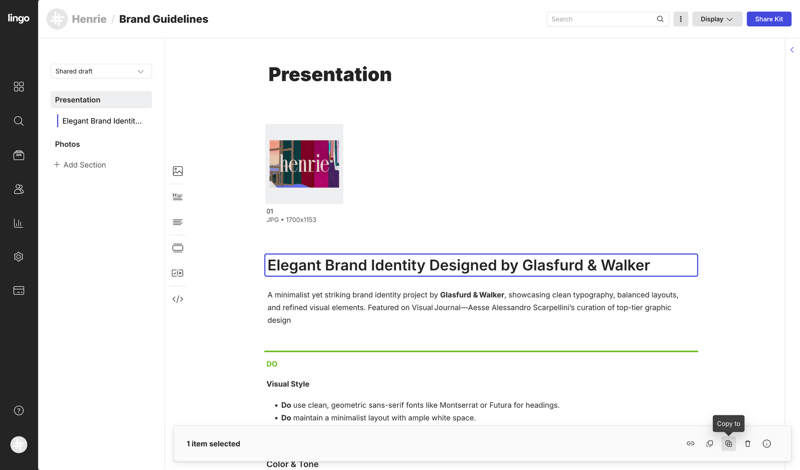The width and height of the screenshot is (800, 470).
Task: Select the Presentation section in sidebar
Action: pos(101,100)
